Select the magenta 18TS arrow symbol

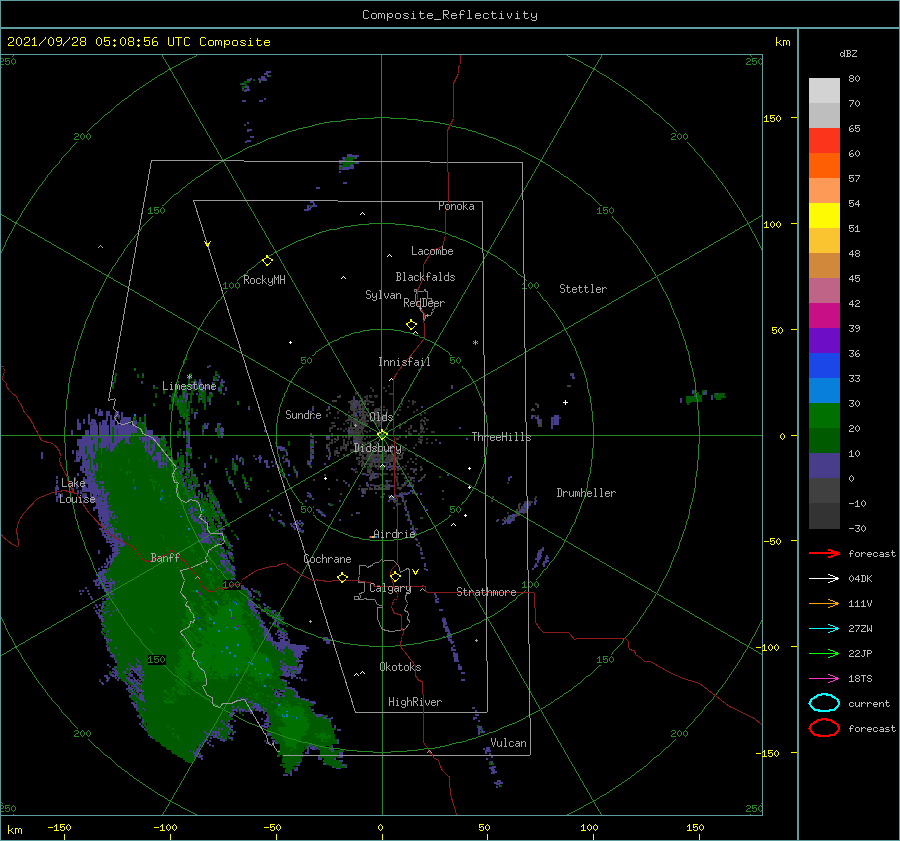coord(824,679)
